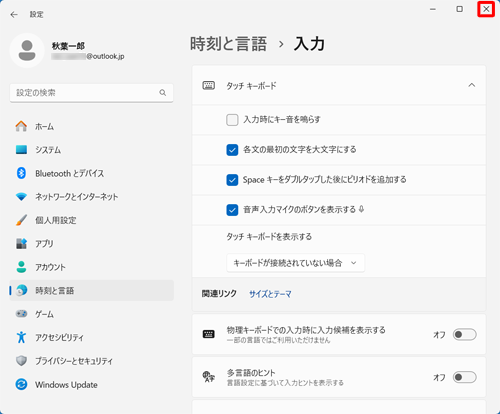Click the 関連リンク label
The height and width of the screenshot is (414, 500).
(x=219, y=294)
